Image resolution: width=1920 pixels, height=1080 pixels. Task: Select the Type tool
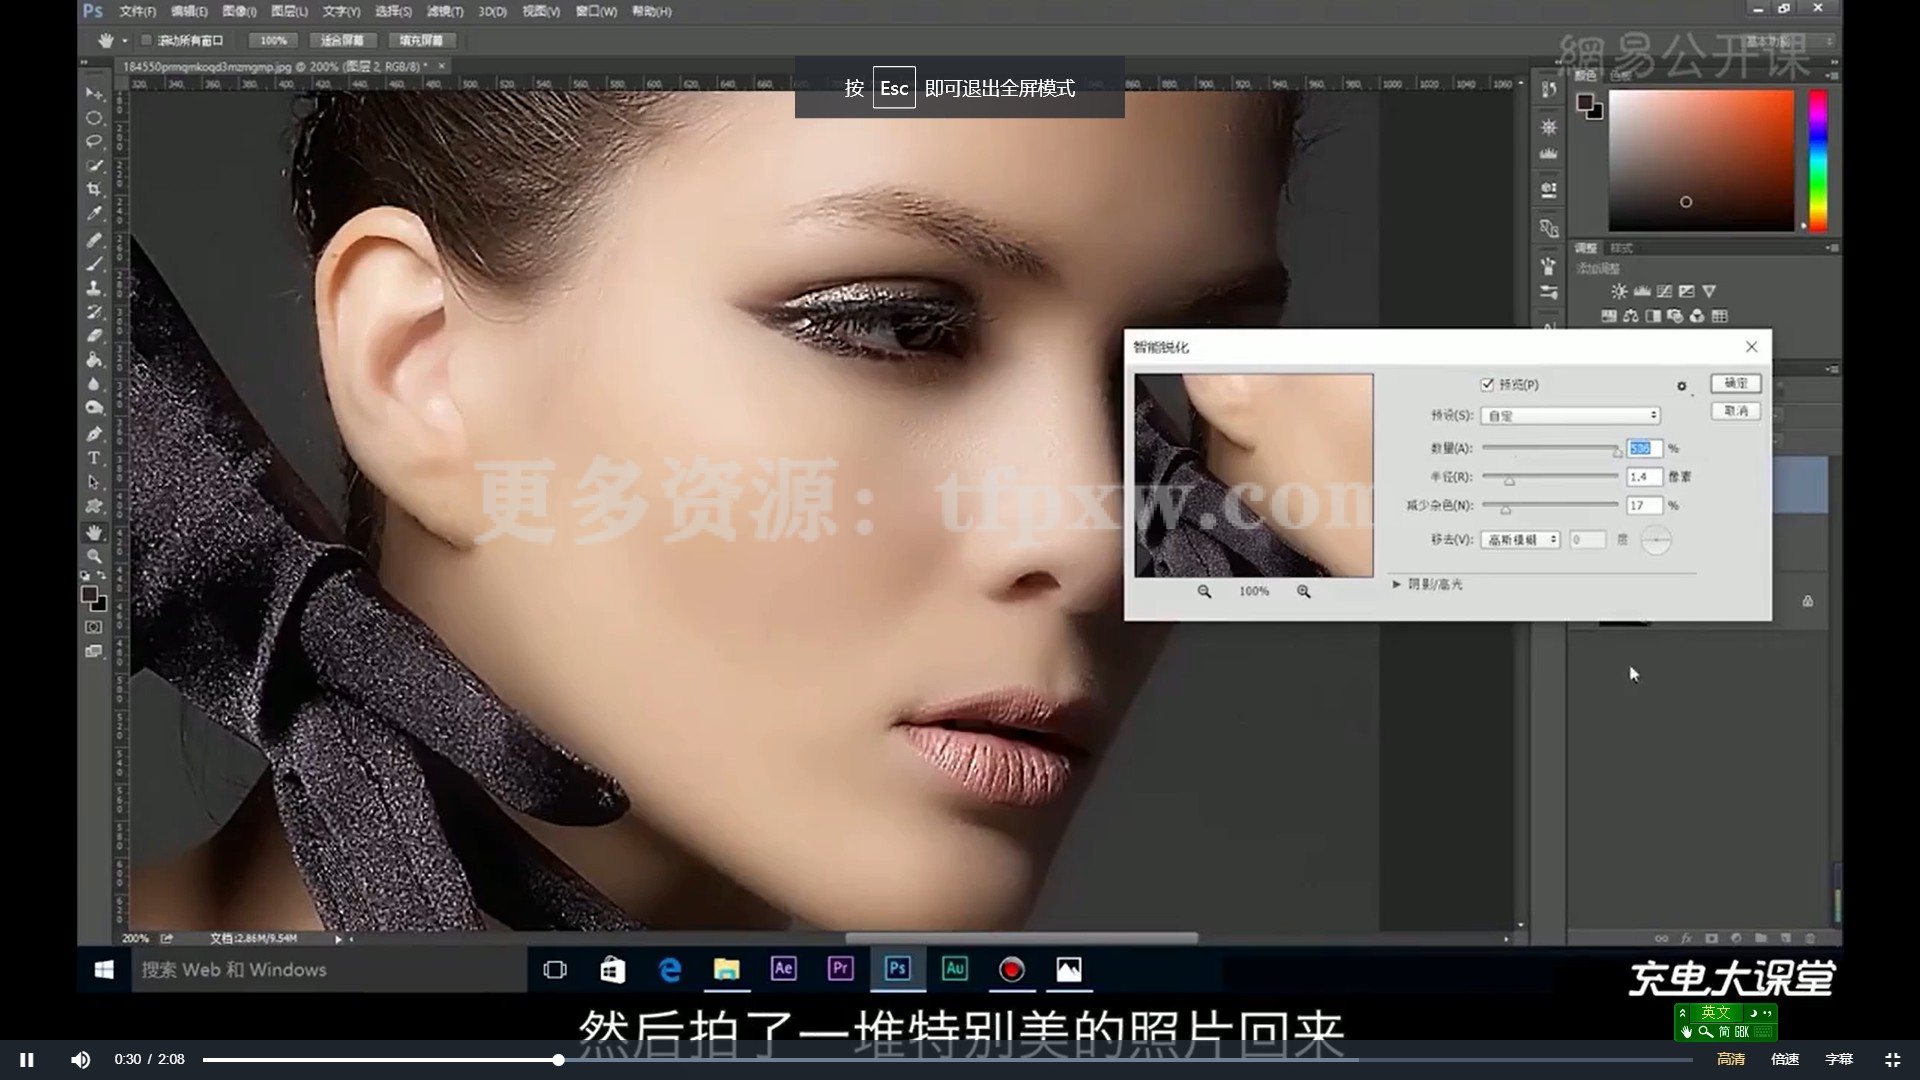(x=94, y=458)
